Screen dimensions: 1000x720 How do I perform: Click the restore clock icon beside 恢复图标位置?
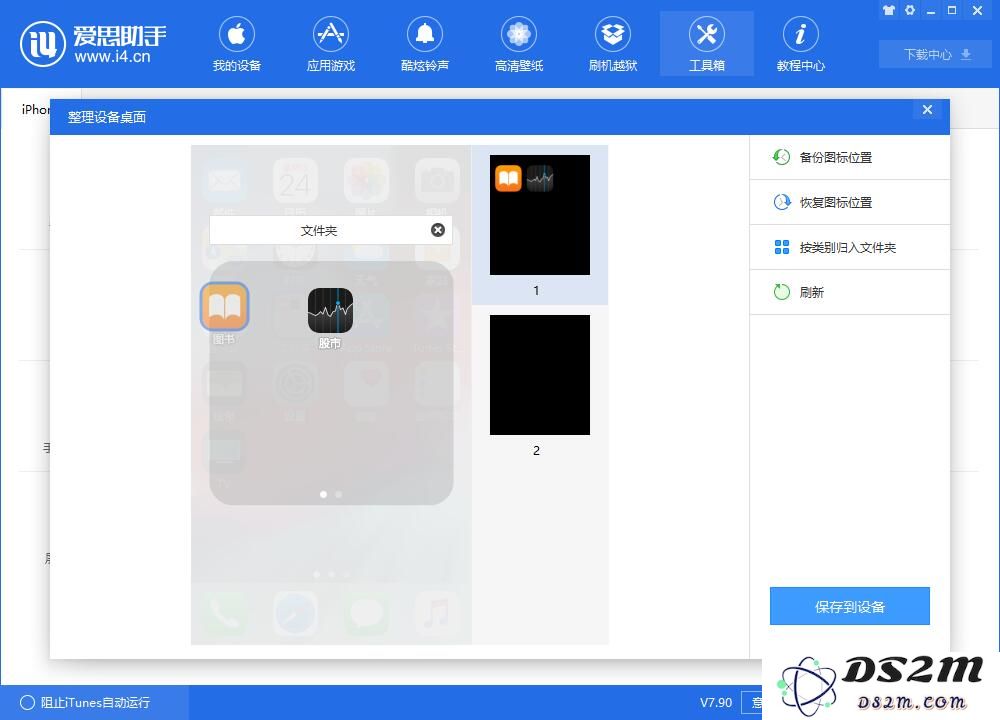click(x=782, y=202)
